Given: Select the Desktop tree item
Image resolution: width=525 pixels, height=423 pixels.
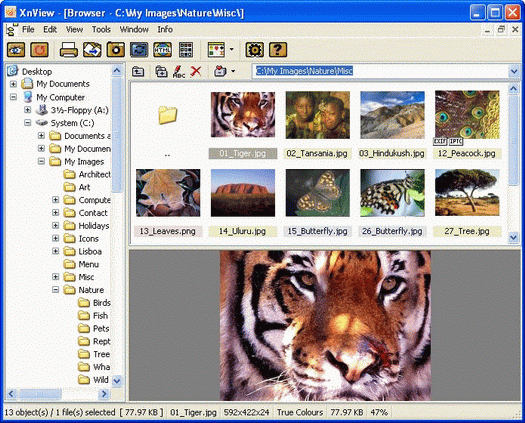Looking at the screenshot, I should [x=37, y=71].
